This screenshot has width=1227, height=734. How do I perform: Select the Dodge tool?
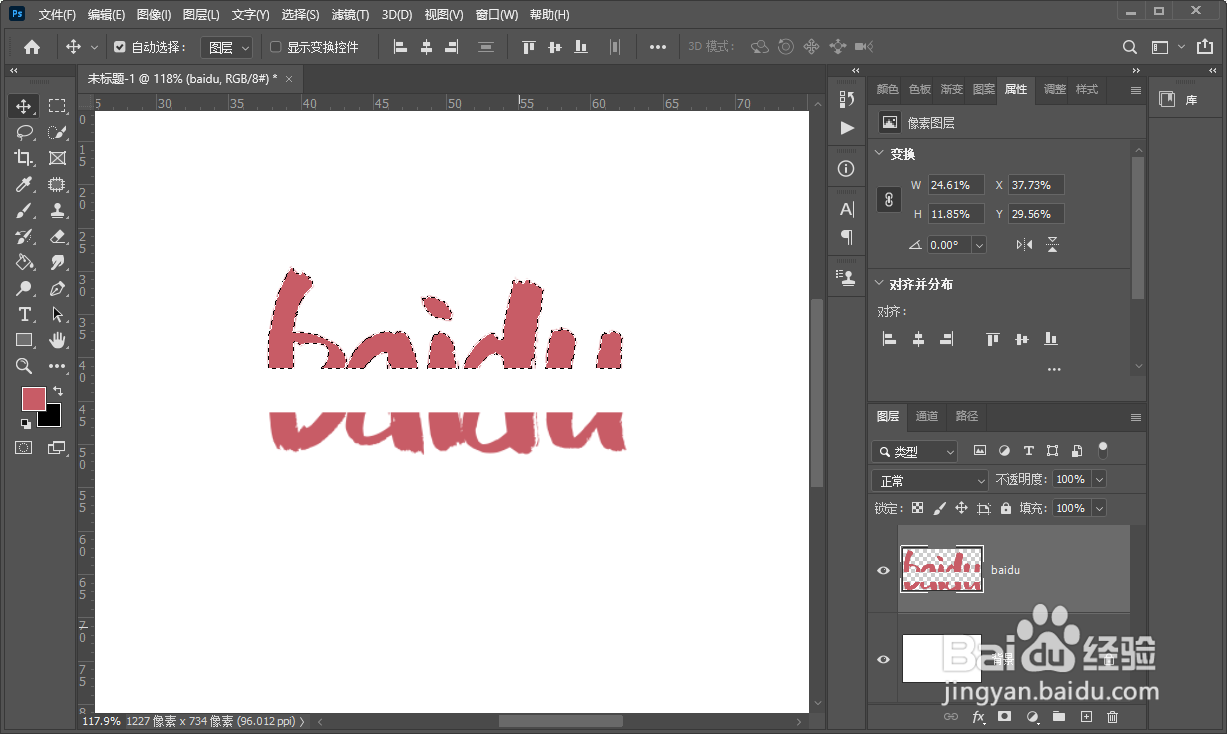(24, 288)
